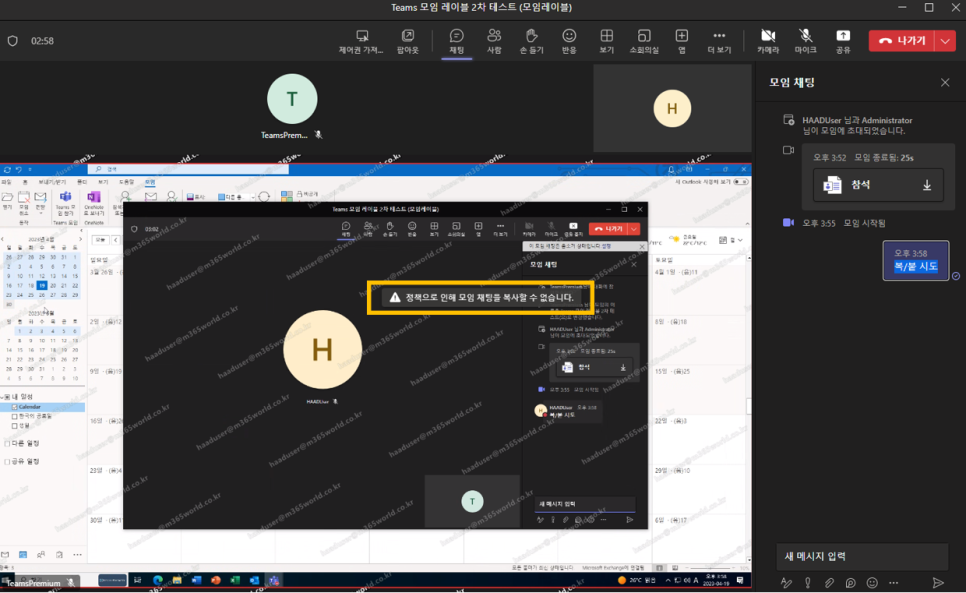Check the 공유 일정 group checkbox
Viewport: 966px width, 593px height.
pyautogui.click(x=7, y=461)
